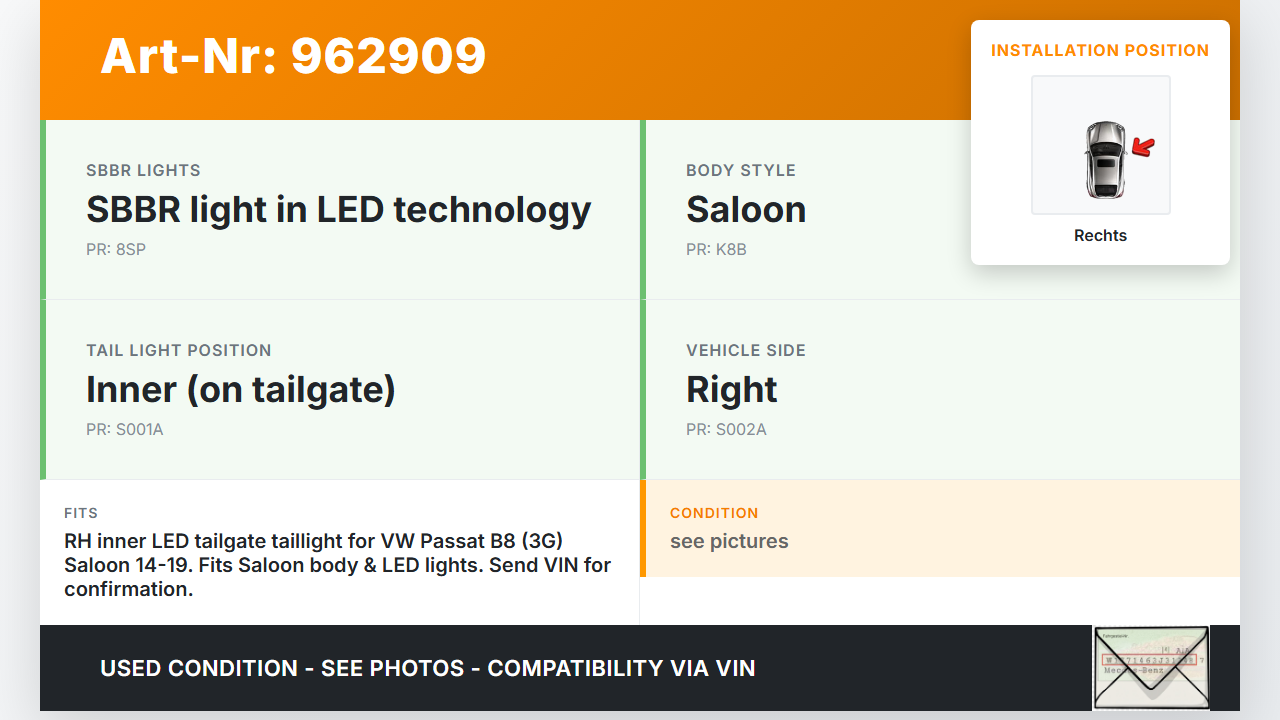
Task: Click the Rechts label under the car
Action: tap(1100, 236)
